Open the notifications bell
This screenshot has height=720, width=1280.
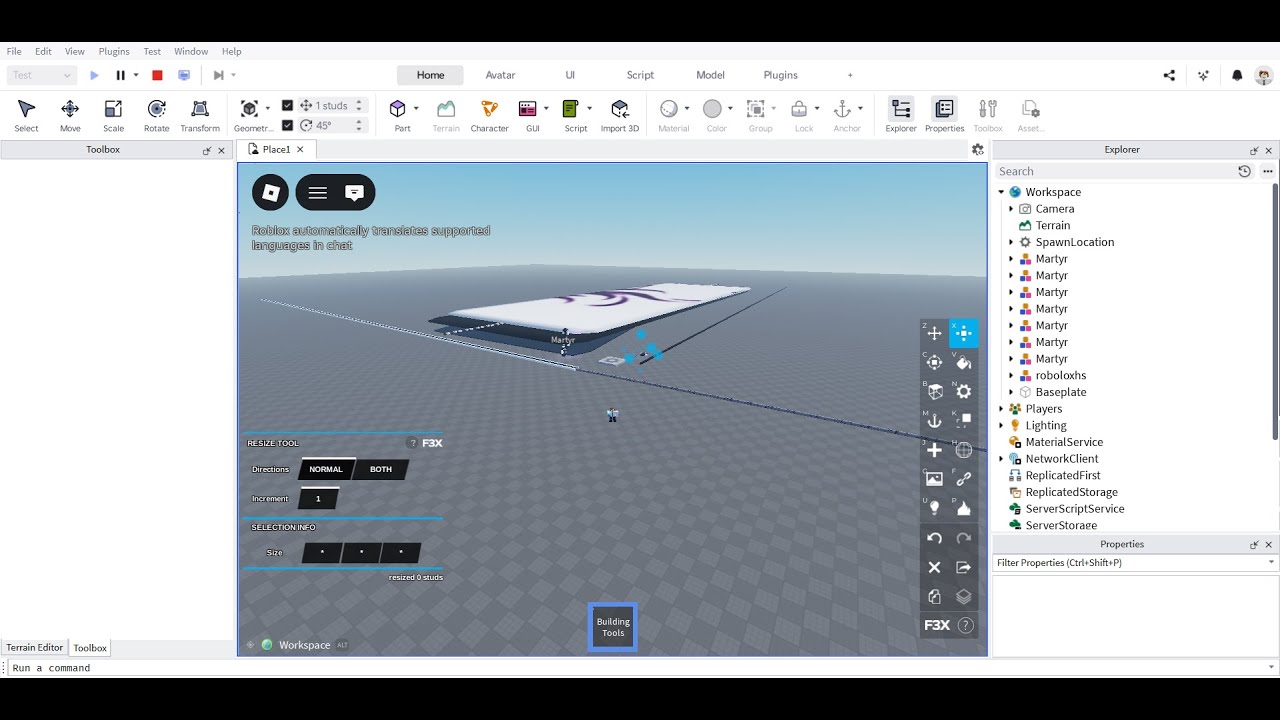coord(1237,75)
